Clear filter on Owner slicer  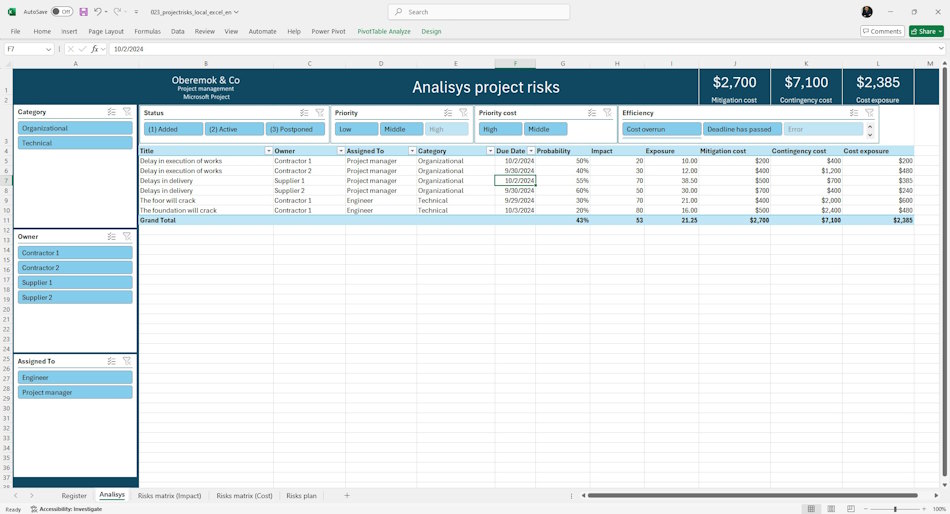tap(127, 236)
